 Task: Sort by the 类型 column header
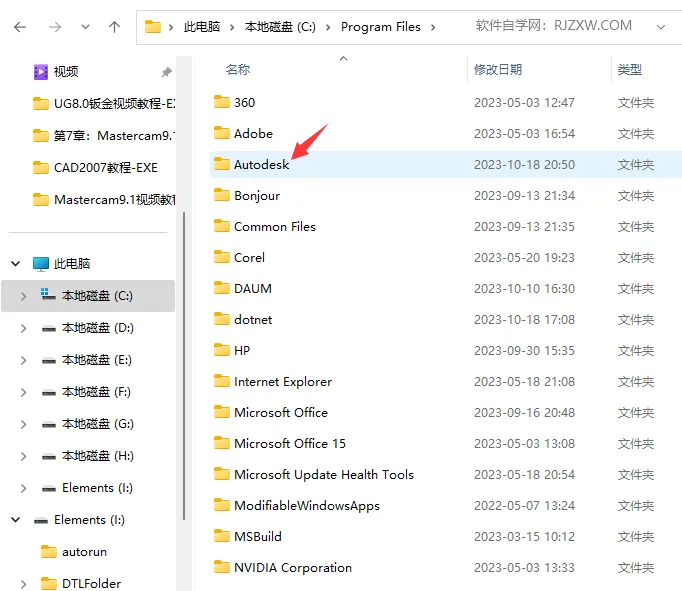(x=630, y=70)
